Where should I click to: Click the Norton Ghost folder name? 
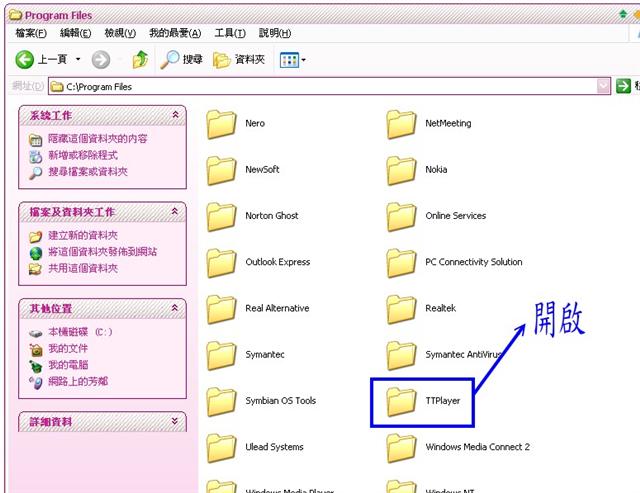[x=272, y=216]
